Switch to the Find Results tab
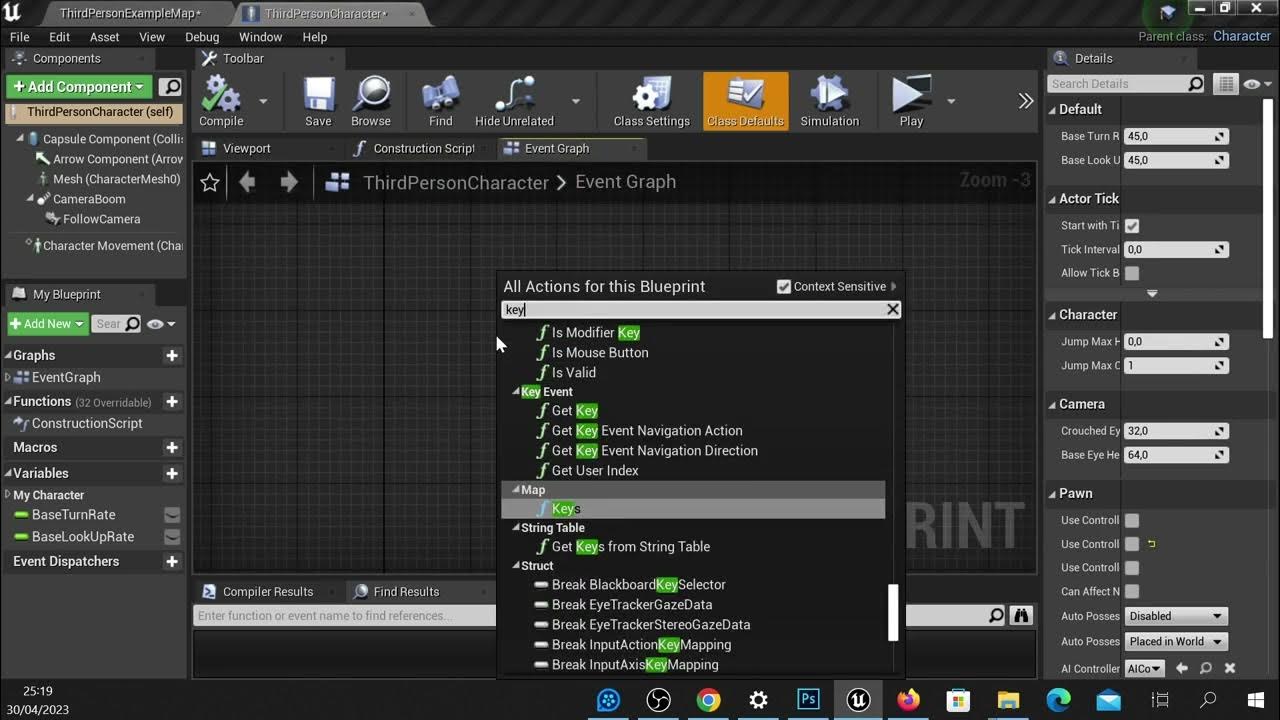This screenshot has width=1280, height=720. point(406,591)
